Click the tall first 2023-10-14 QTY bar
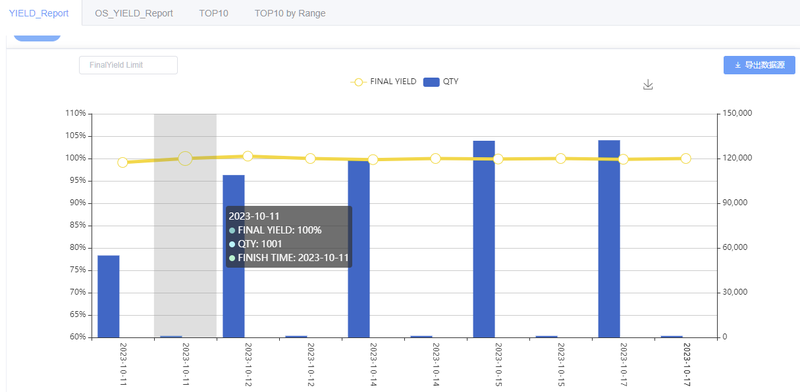This screenshot has height=392, width=800. (x=359, y=249)
